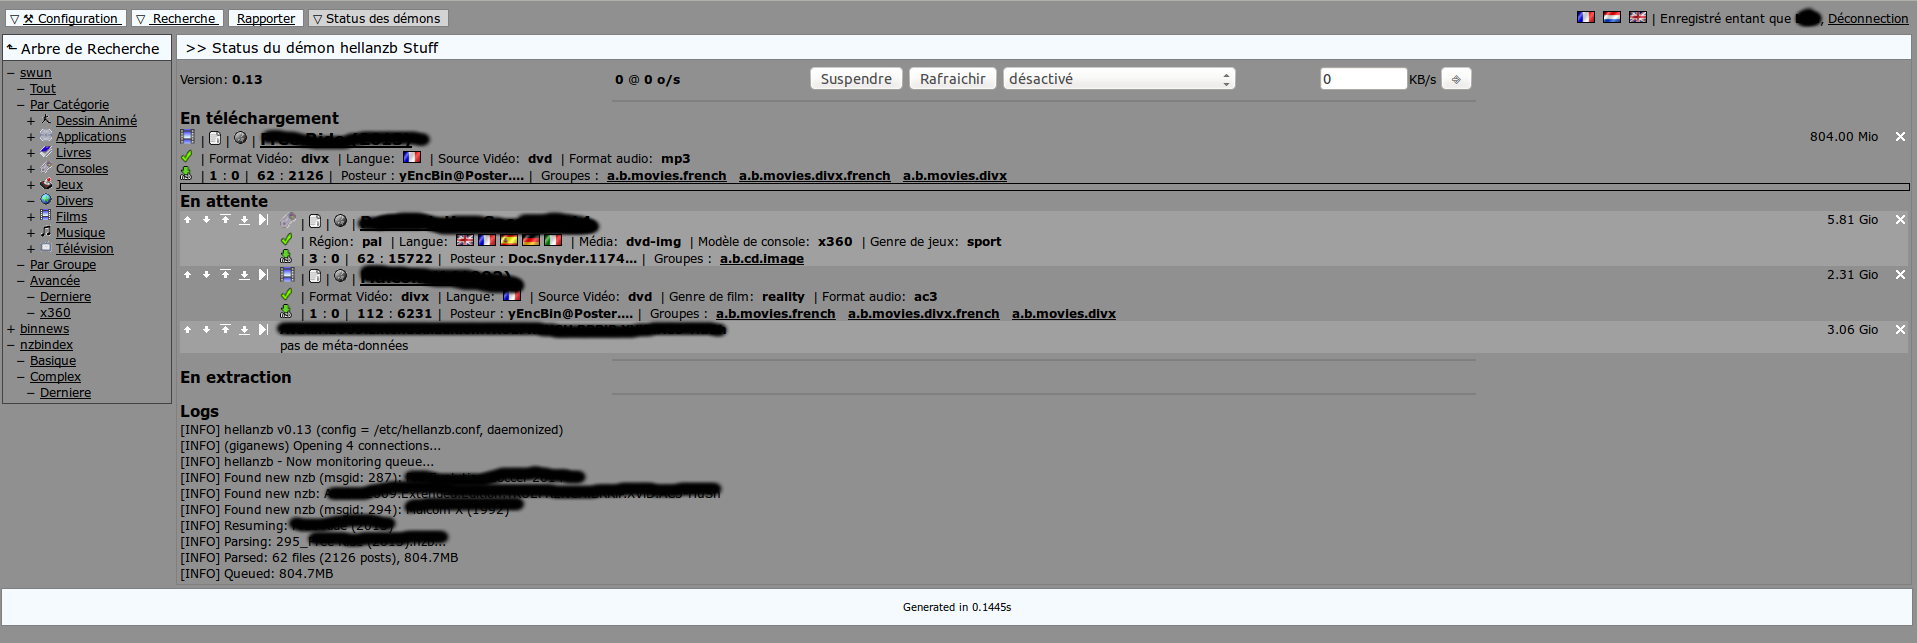Select Tout in the search tree
1917x643 pixels.
pos(43,89)
